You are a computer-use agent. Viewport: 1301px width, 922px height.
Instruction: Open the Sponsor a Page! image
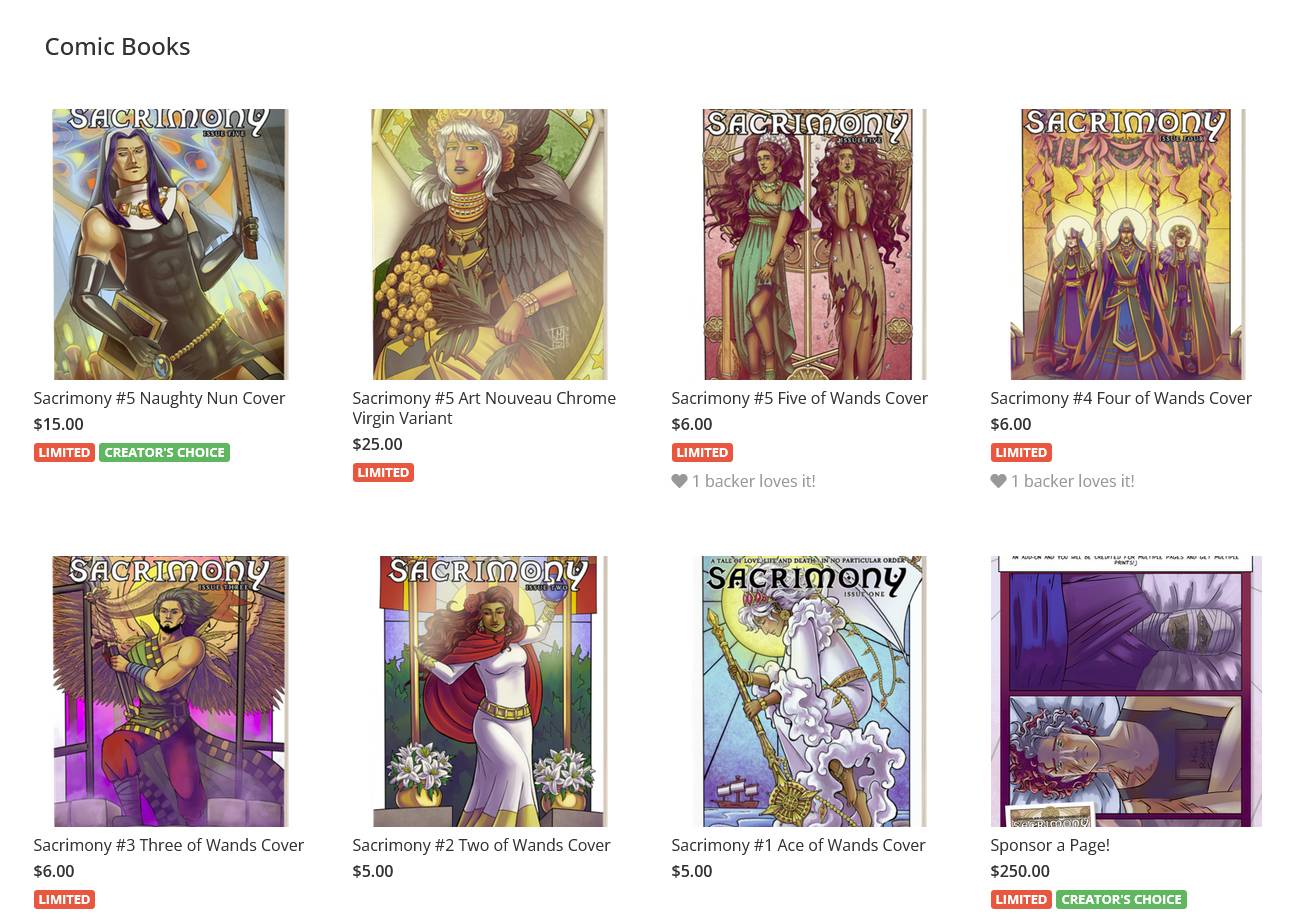coord(1126,691)
